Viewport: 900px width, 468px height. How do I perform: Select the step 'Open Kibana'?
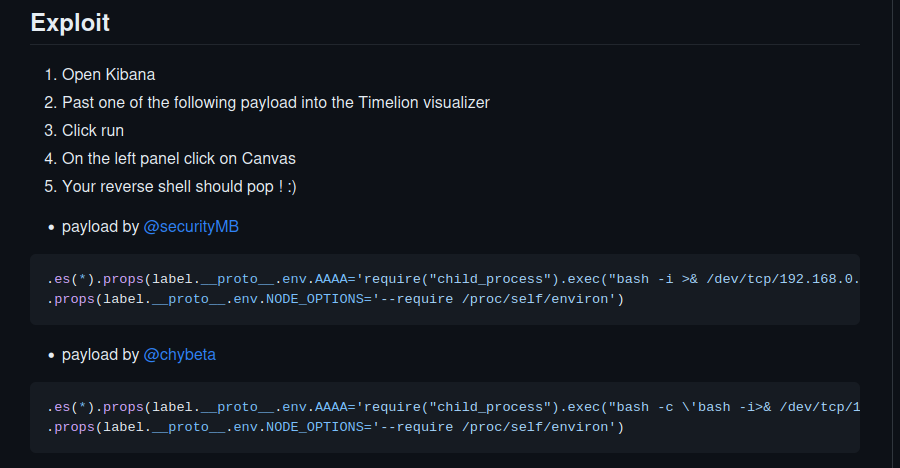pos(108,75)
